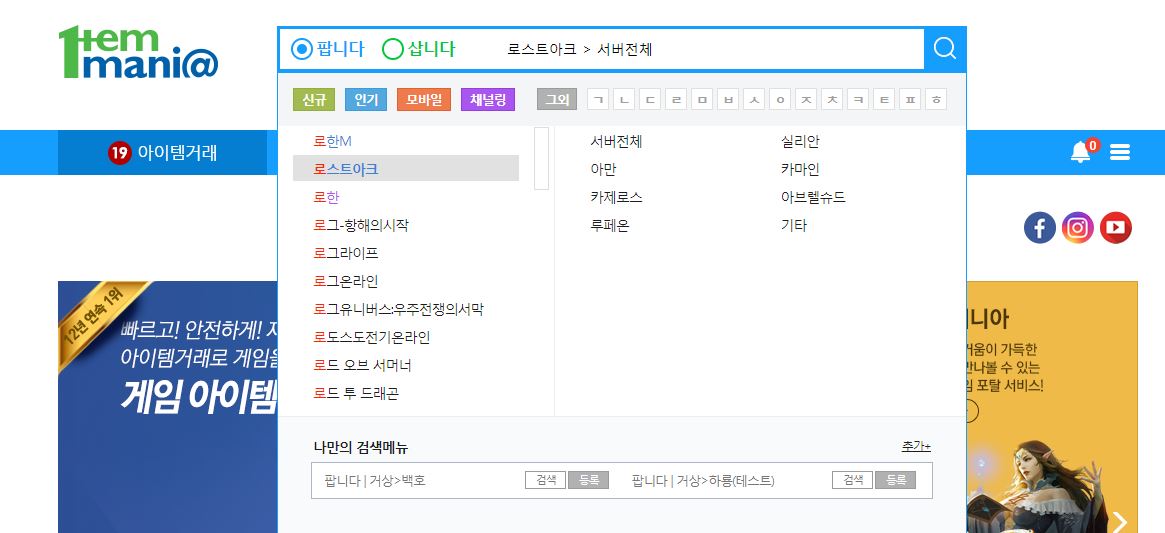Select 로그유니버스:우주전쟁의서막 game
The width and height of the screenshot is (1165, 533).
point(399,309)
